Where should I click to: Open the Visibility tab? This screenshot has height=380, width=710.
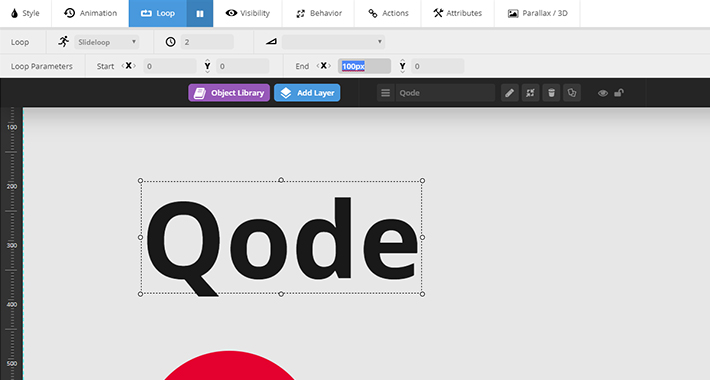(x=247, y=14)
